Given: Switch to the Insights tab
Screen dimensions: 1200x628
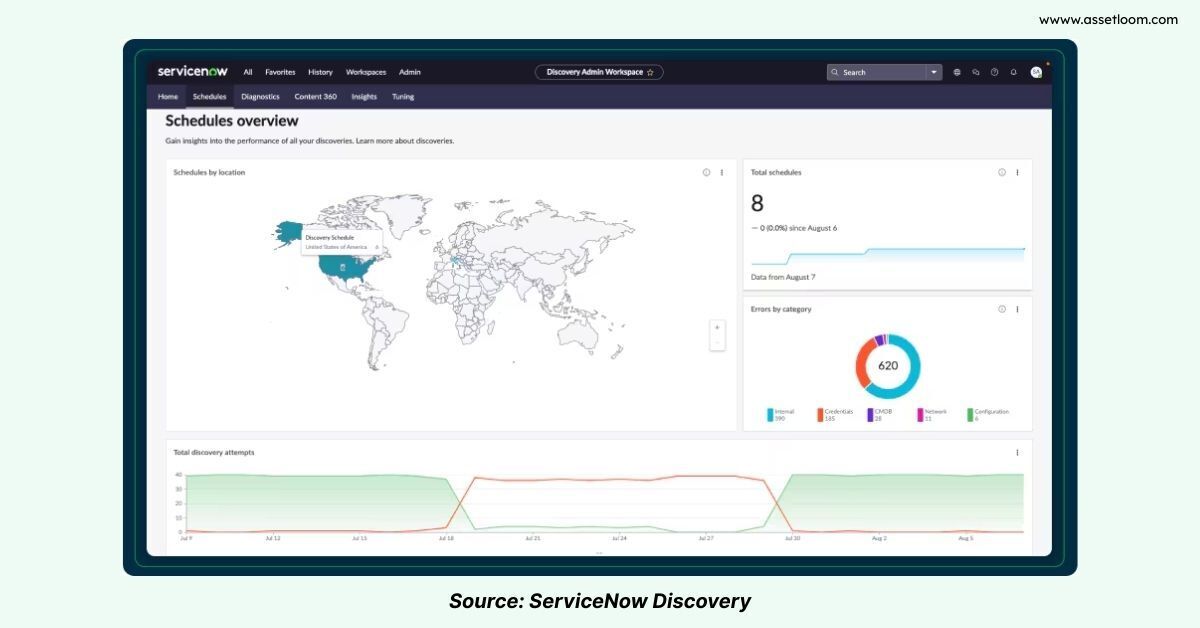Looking at the screenshot, I should [x=364, y=97].
